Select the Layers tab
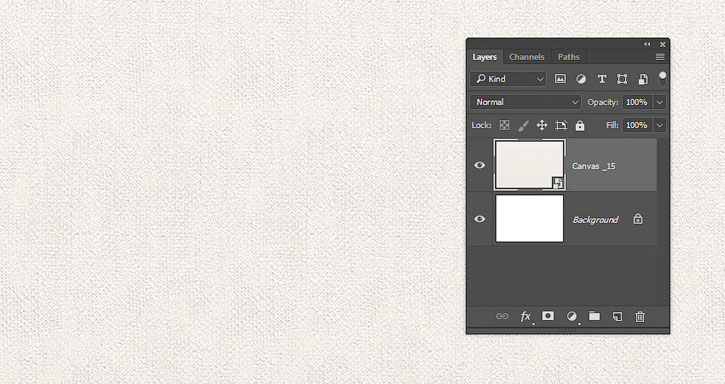725x384 pixels. pyautogui.click(x=485, y=57)
